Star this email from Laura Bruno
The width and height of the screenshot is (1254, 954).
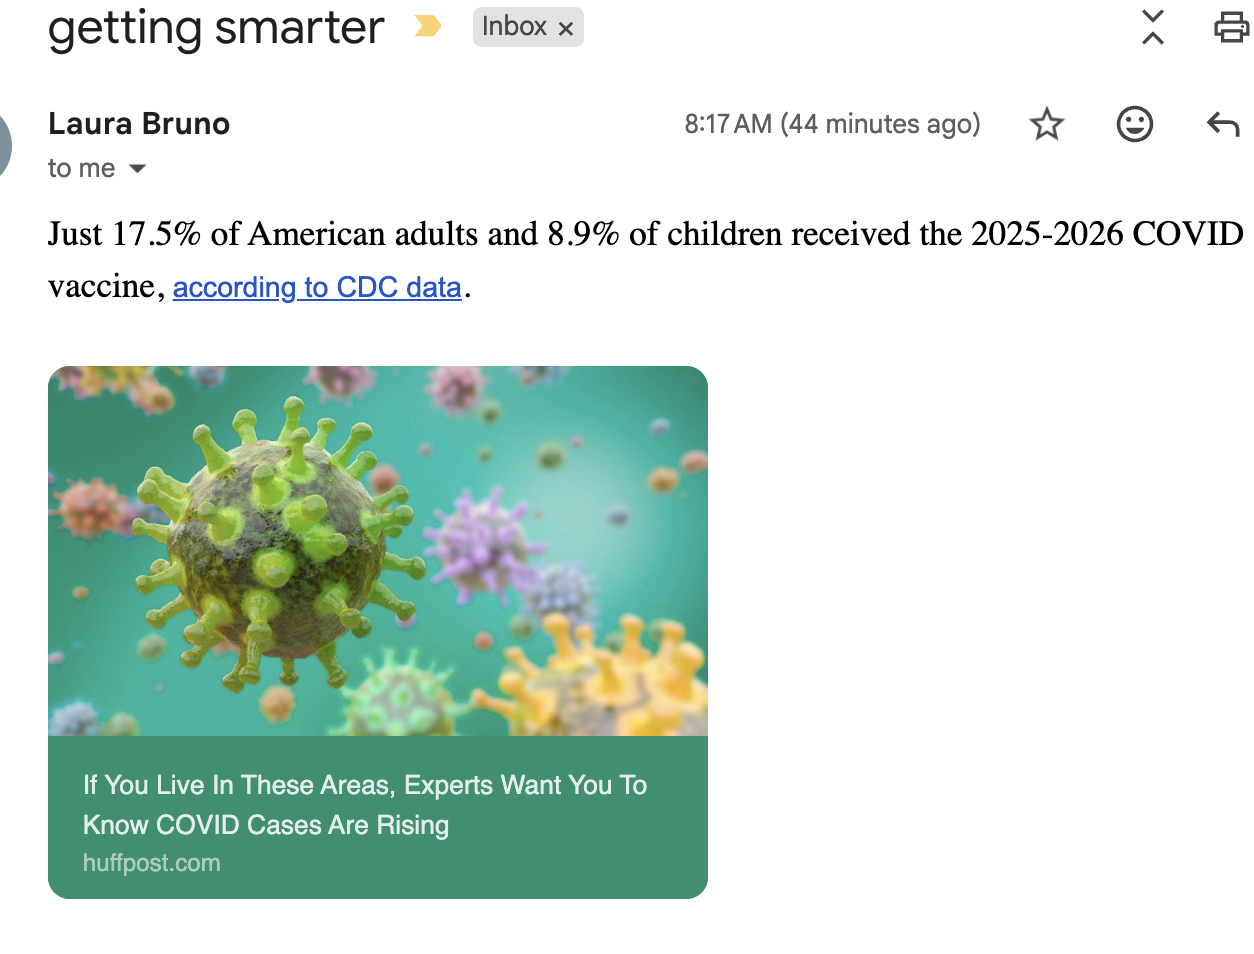tap(1046, 124)
